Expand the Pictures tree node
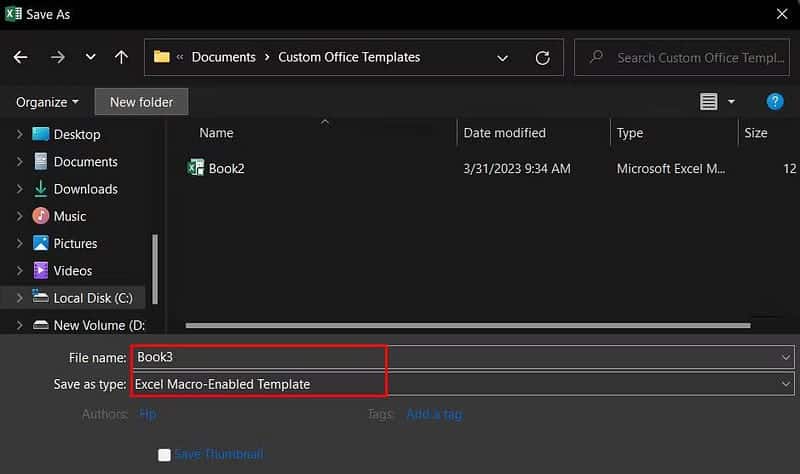Image resolution: width=800 pixels, height=474 pixels. point(19,243)
